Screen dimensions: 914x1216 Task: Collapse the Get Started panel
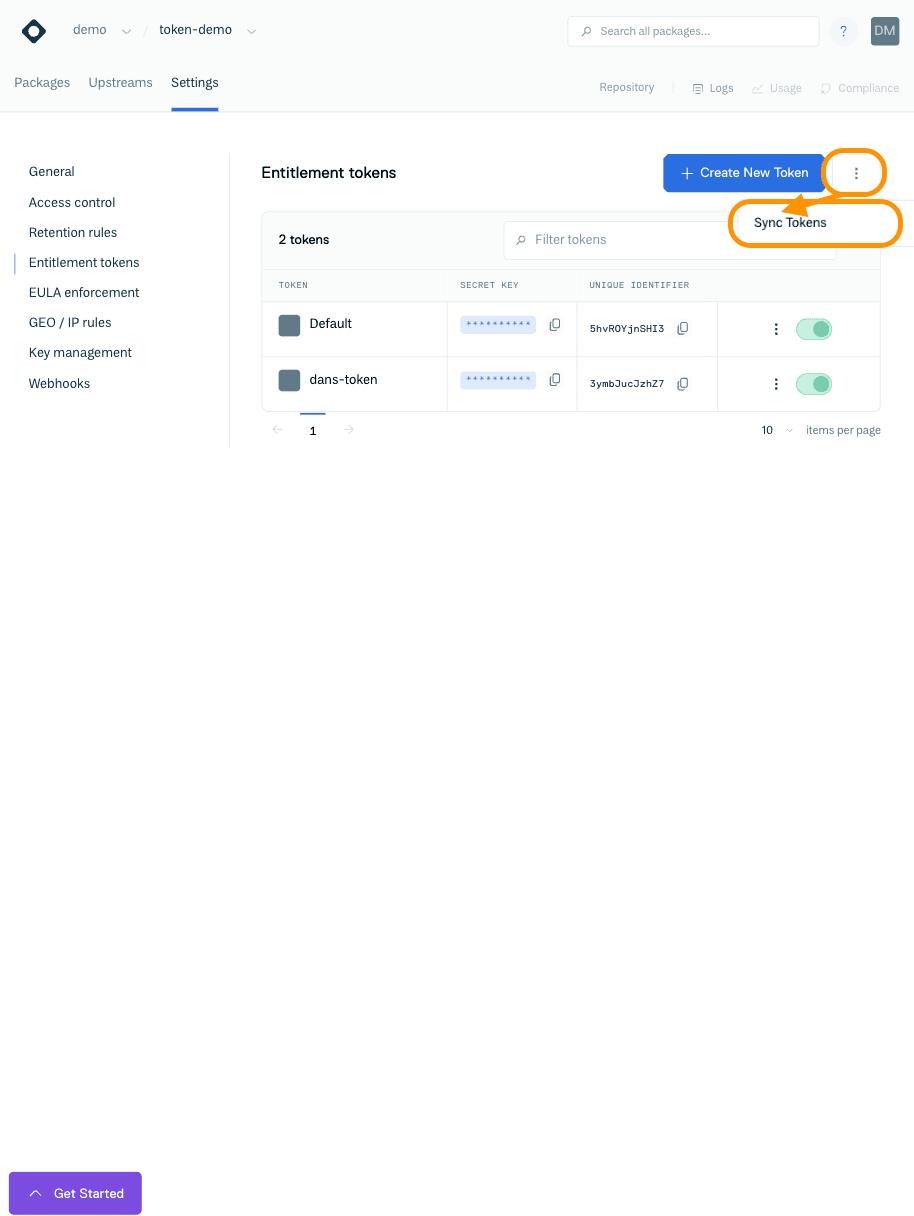pyautogui.click(x=36, y=1193)
